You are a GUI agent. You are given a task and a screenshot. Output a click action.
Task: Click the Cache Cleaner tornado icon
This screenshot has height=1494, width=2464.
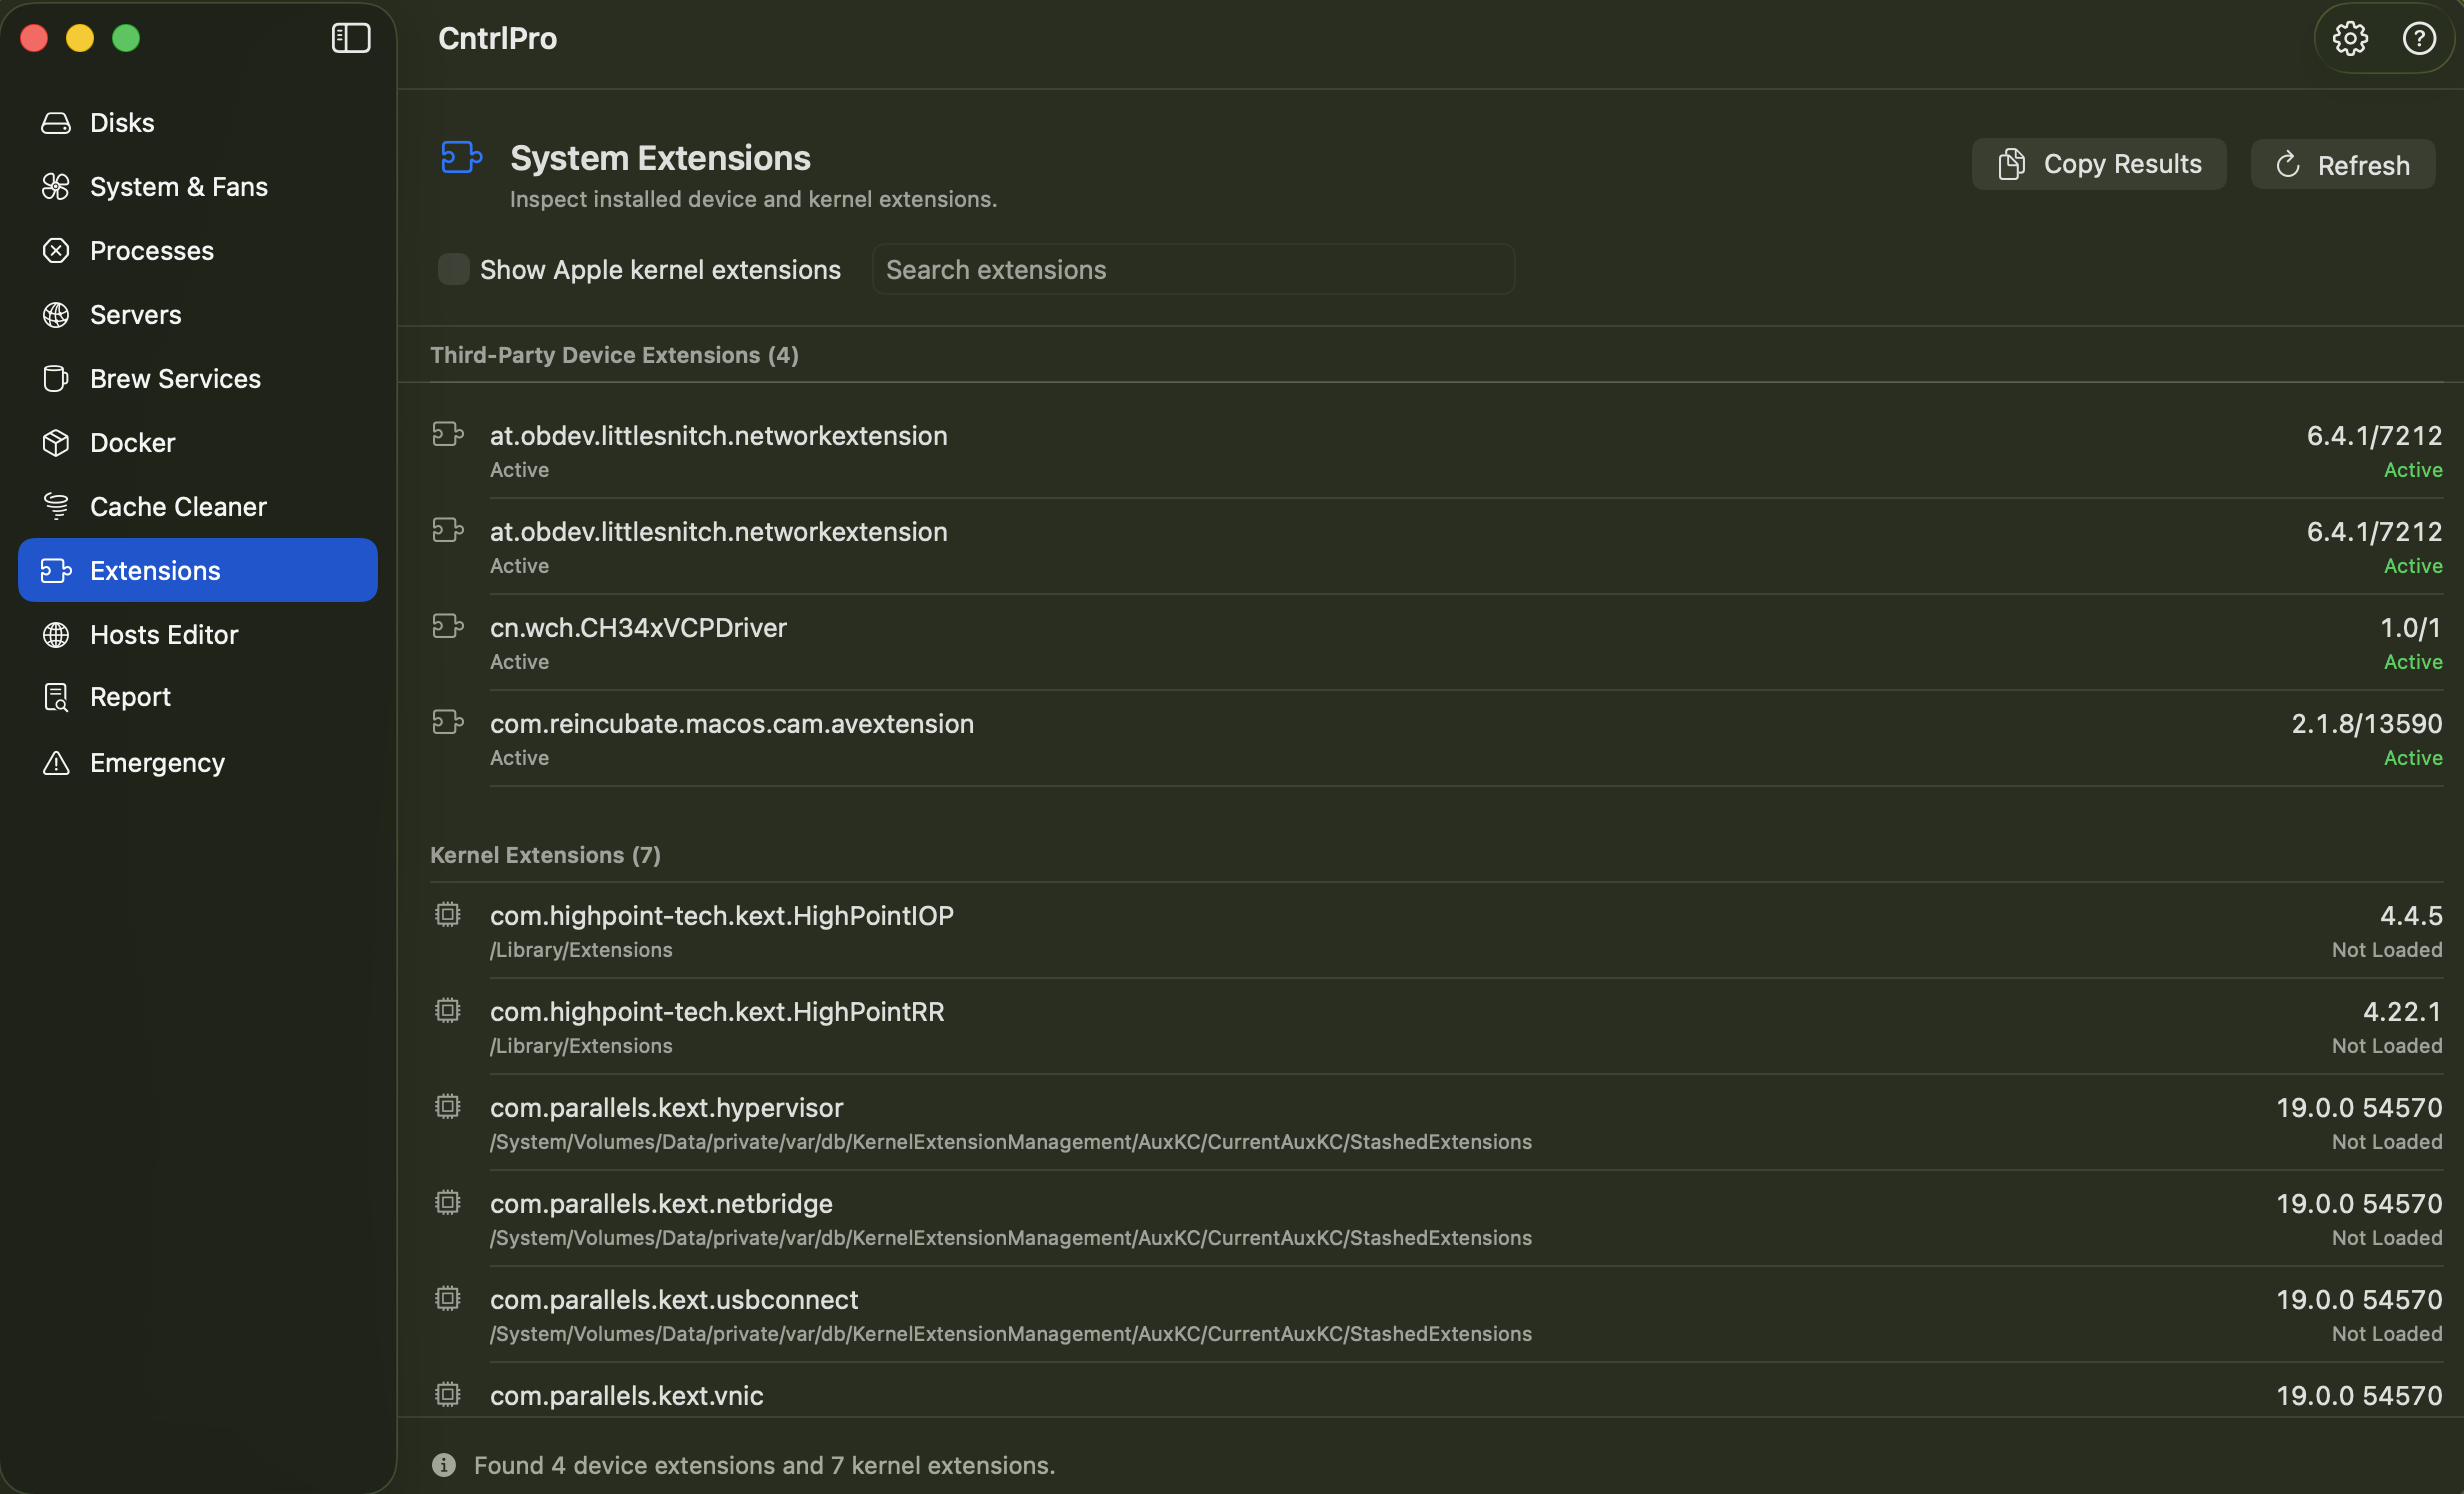(56, 507)
